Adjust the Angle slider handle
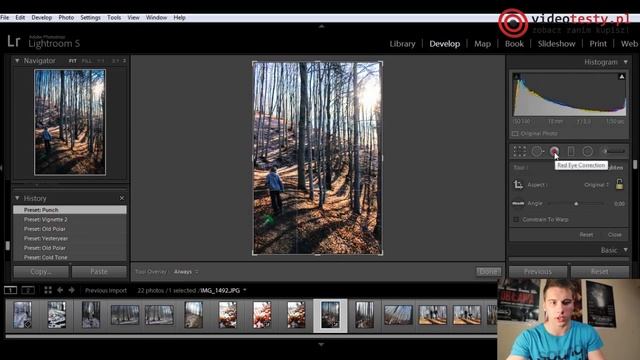640x360 pixels. coord(576,203)
